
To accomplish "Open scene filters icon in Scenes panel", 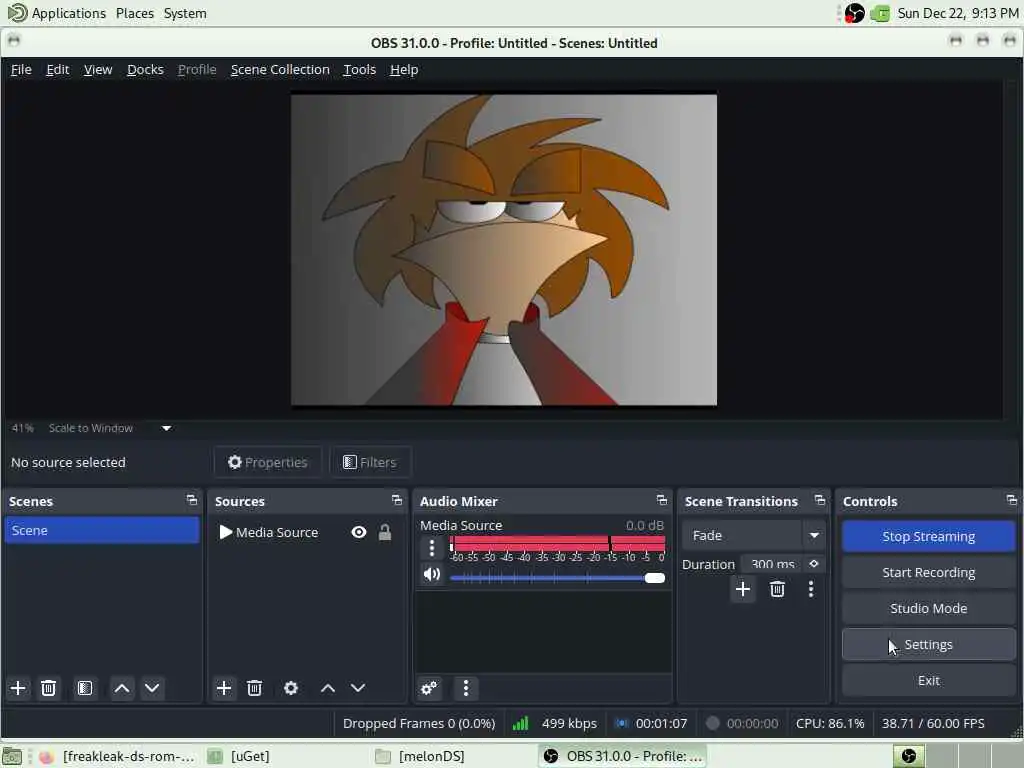I will tap(85, 688).
